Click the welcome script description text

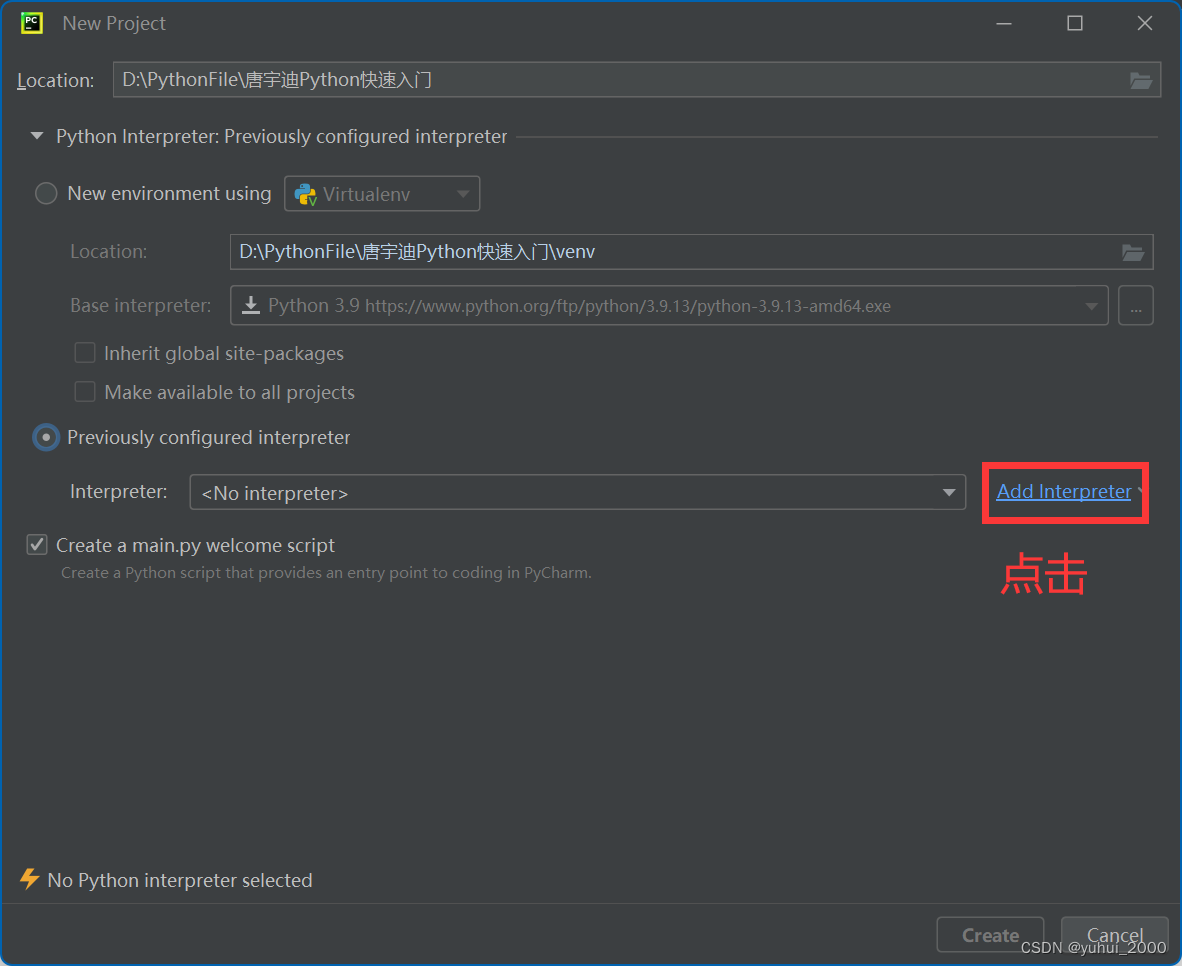326,573
